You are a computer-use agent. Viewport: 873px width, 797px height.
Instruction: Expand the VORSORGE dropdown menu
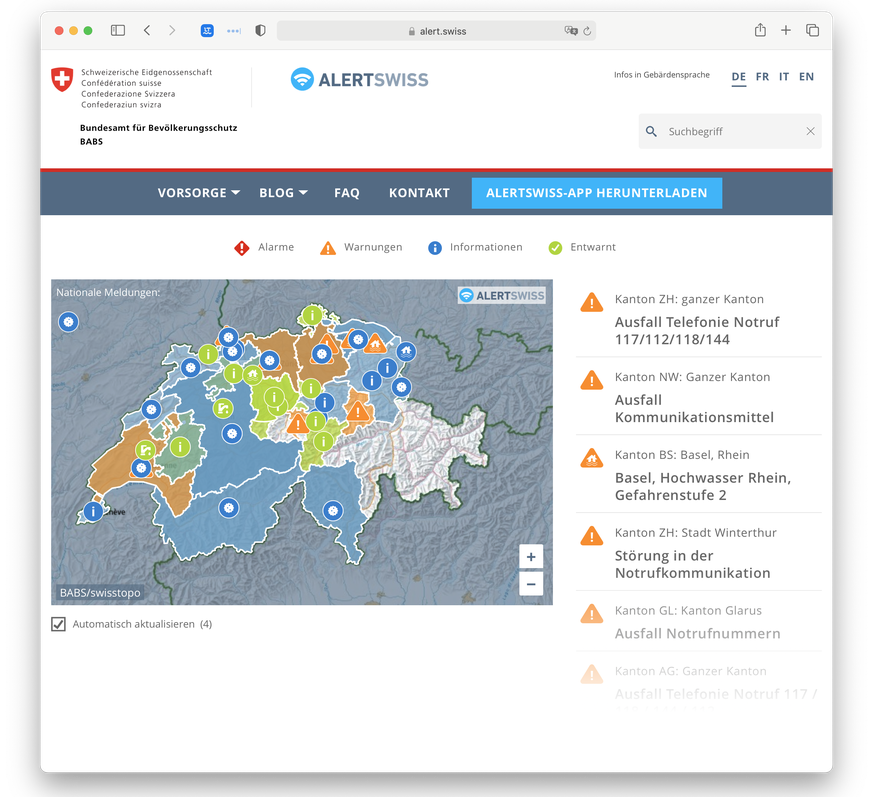[x=198, y=193]
